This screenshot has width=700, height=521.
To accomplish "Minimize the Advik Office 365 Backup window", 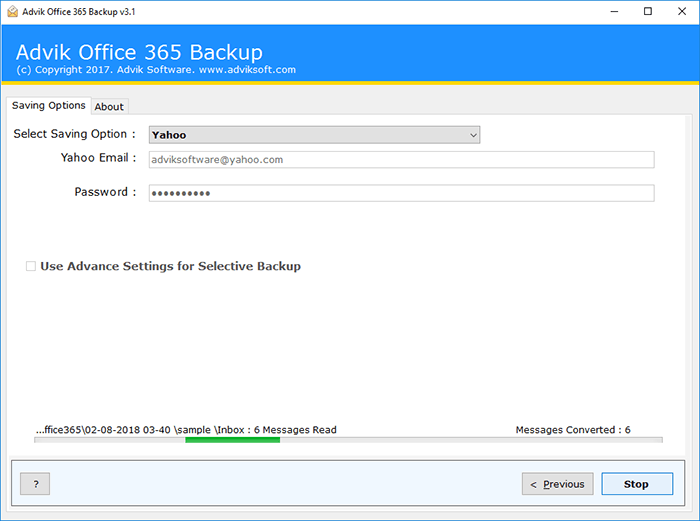I will tap(614, 12).
